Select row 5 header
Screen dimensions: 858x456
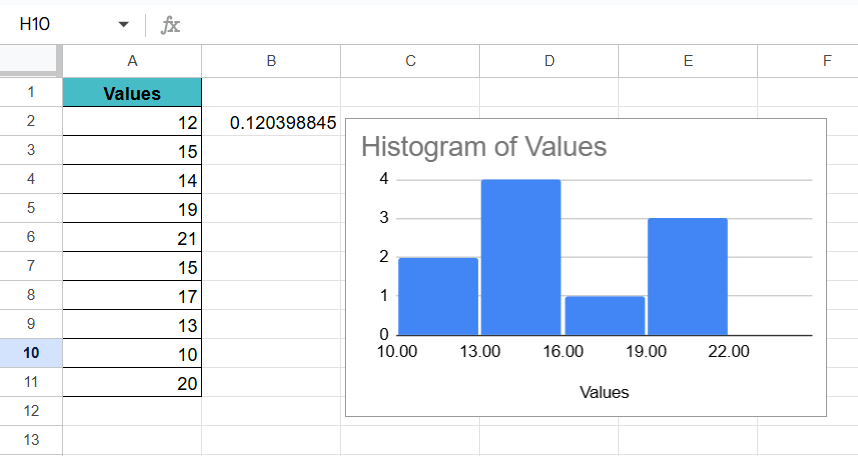[x=31, y=208]
